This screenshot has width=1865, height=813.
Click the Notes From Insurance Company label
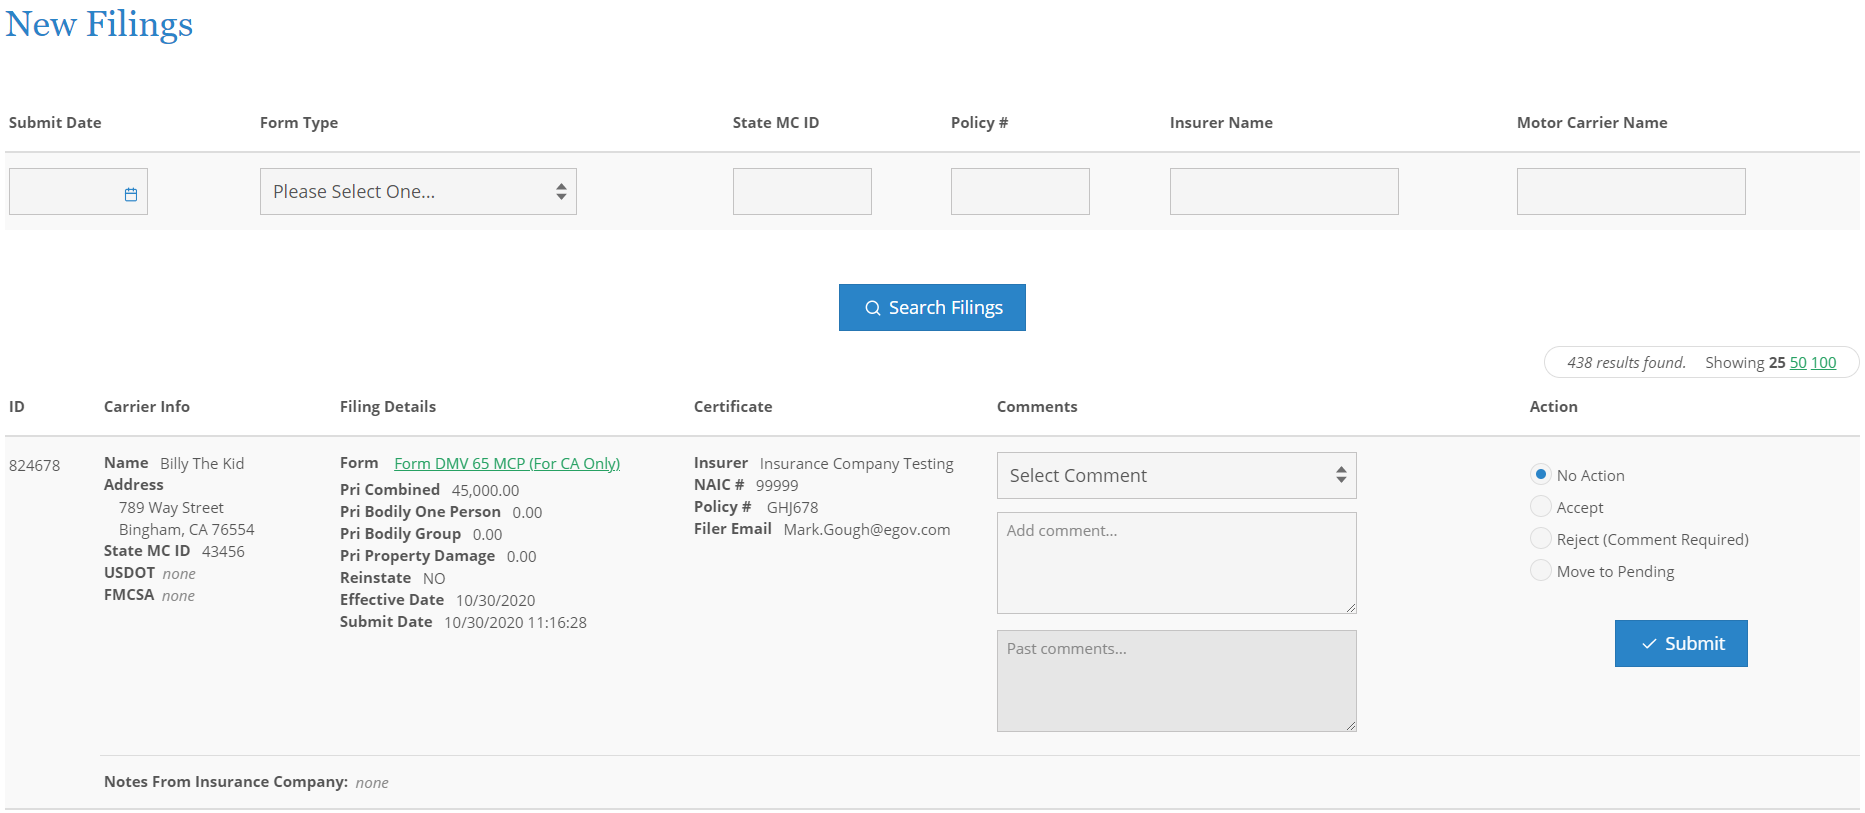coord(226,782)
